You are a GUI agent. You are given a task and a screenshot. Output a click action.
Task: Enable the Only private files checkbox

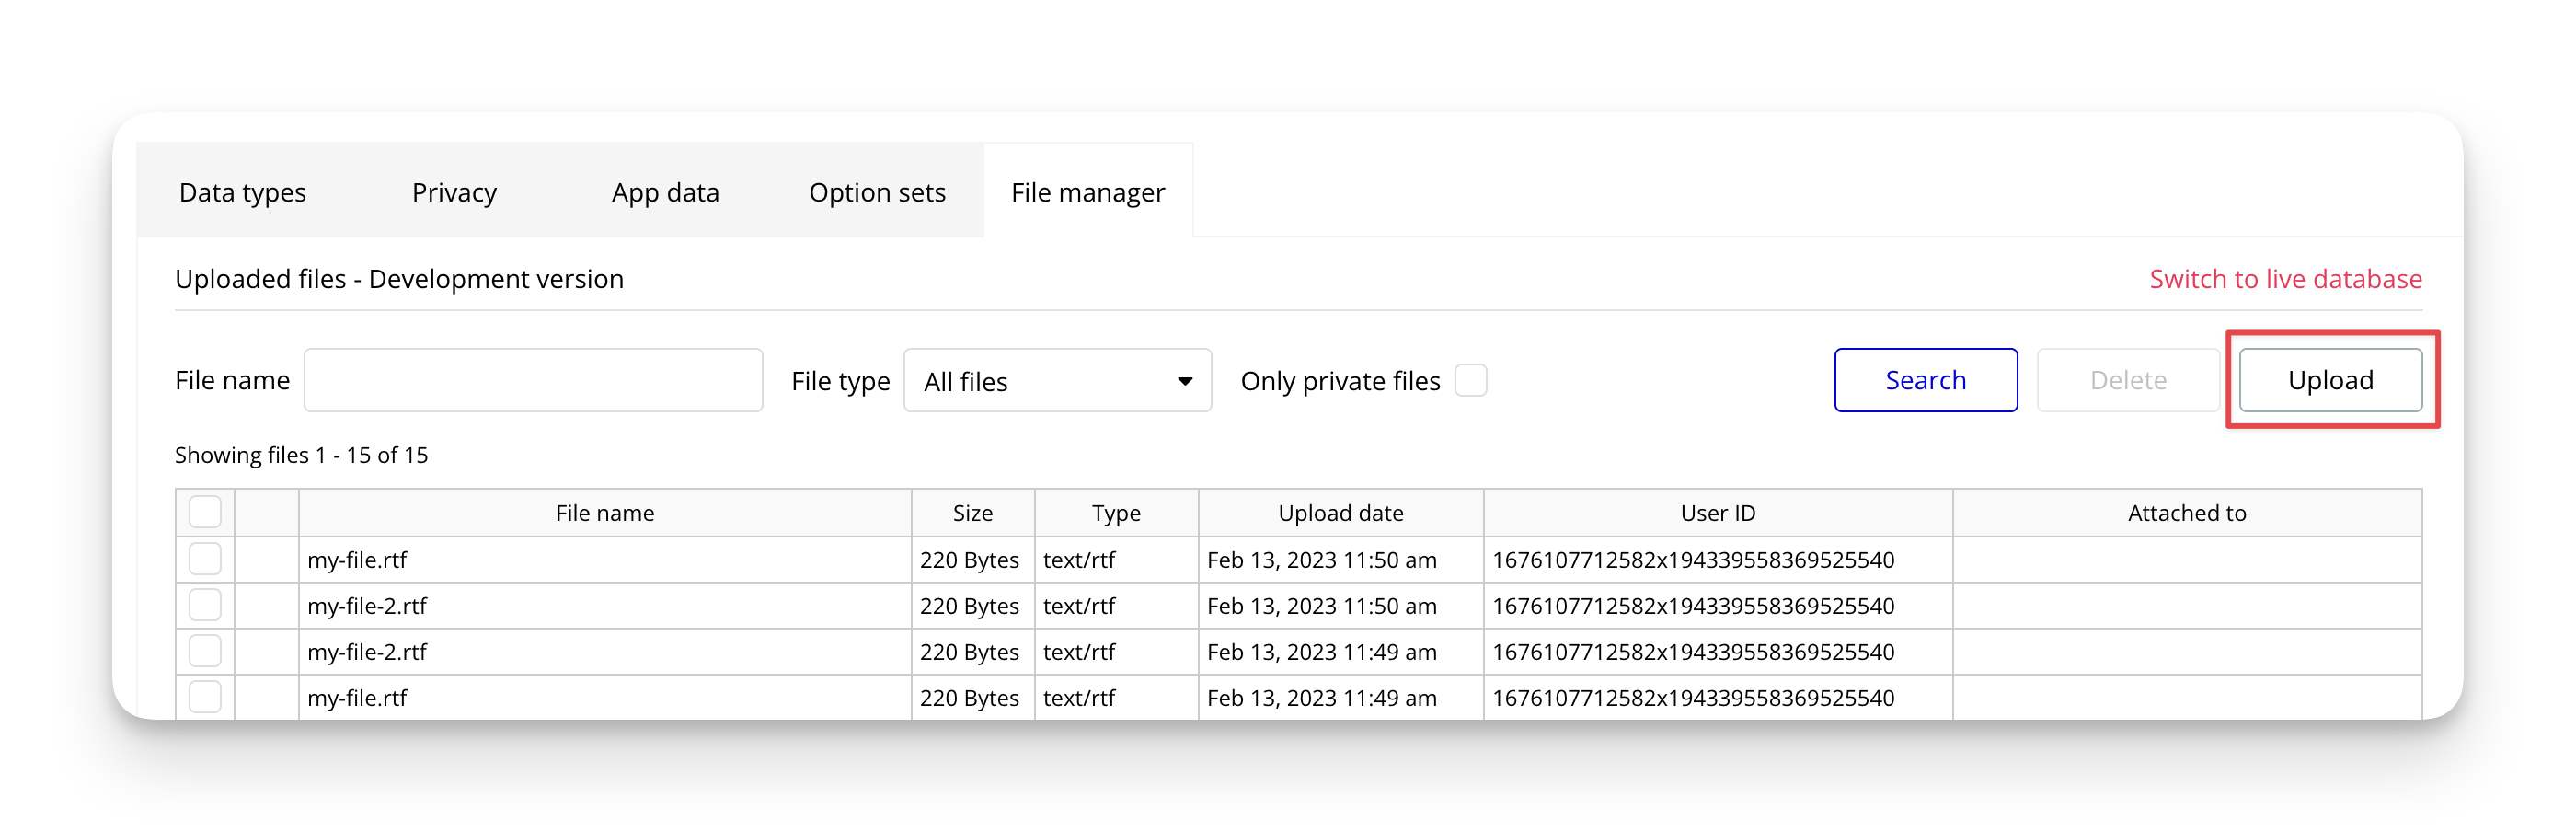1470,381
